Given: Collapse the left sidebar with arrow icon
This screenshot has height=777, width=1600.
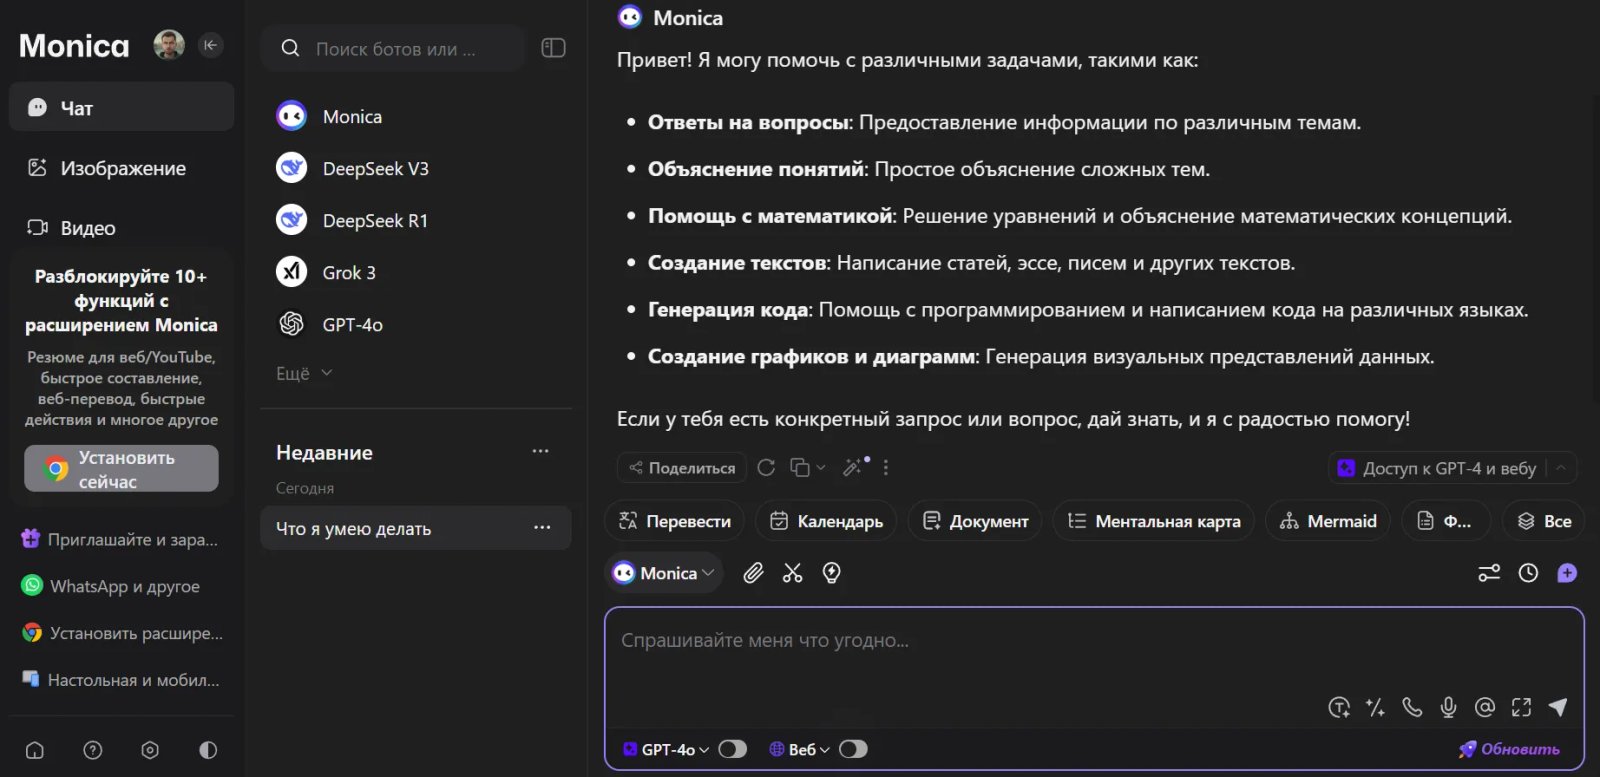Looking at the screenshot, I should (x=210, y=45).
